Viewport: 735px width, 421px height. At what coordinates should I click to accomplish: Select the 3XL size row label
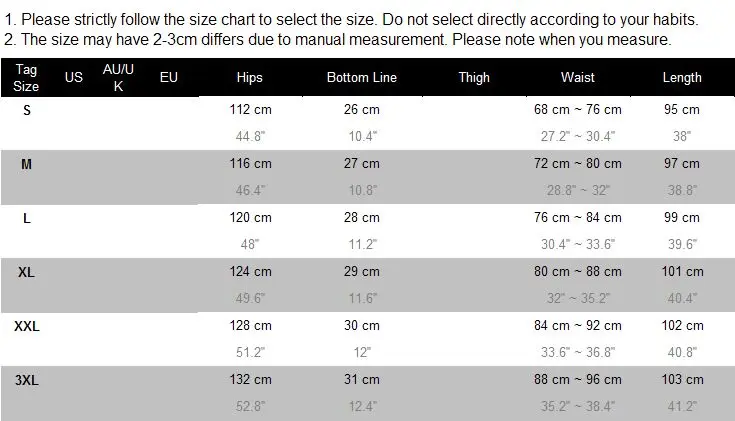pyautogui.click(x=26, y=380)
